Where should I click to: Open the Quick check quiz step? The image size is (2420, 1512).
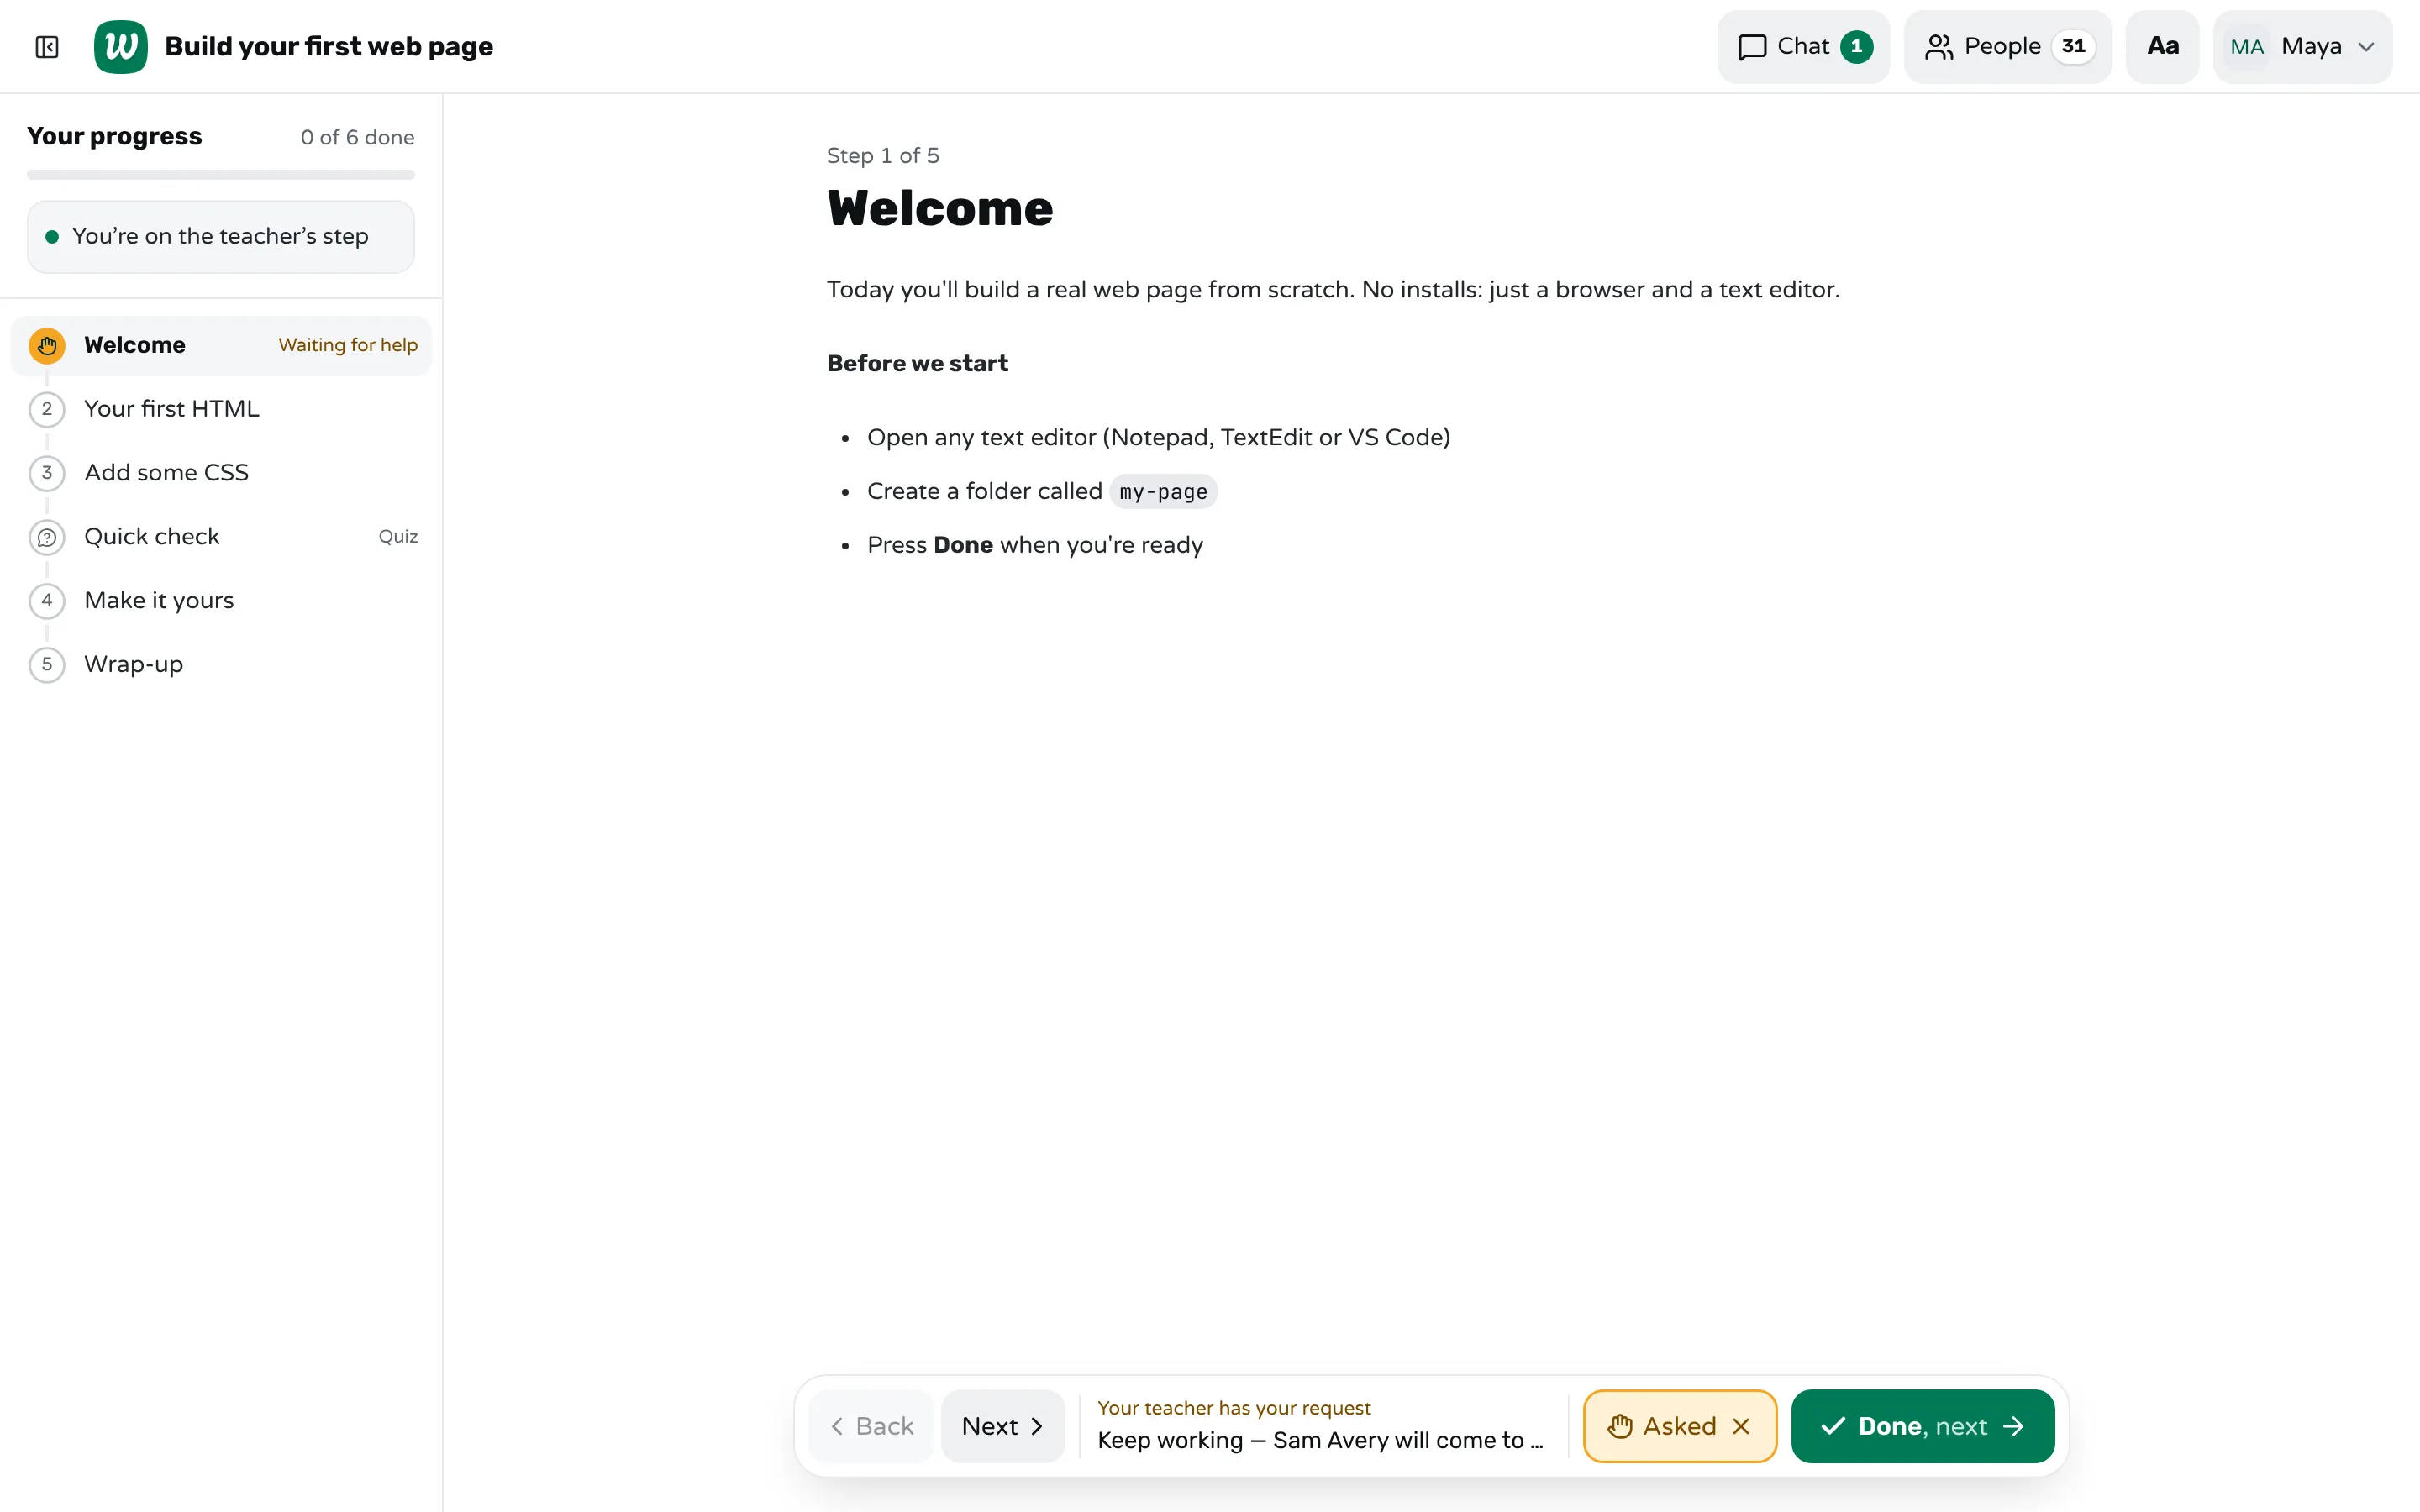(221, 537)
